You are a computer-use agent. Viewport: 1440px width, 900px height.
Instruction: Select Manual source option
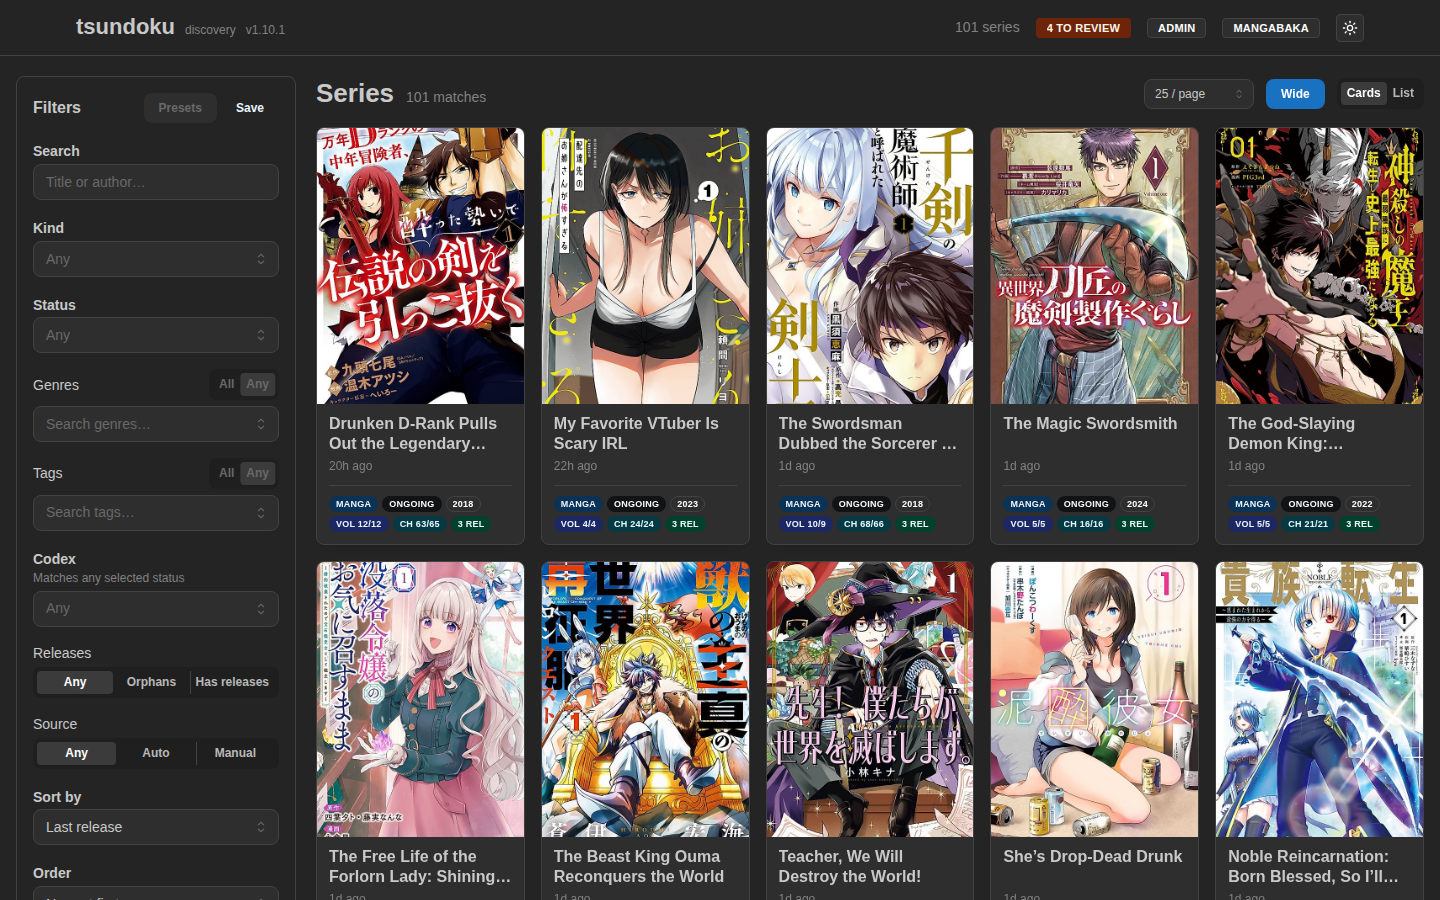235,753
